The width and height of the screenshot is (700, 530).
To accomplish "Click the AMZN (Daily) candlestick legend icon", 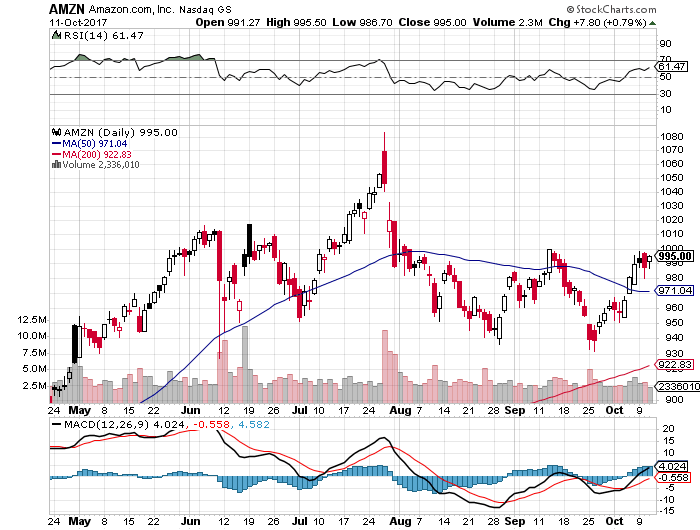I will (56, 132).
